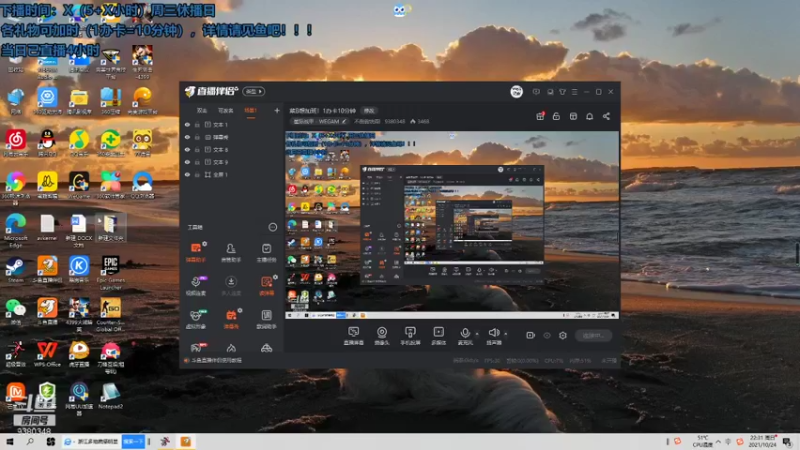Add multimedia source
This screenshot has height=450, width=800.
[x=438, y=336]
